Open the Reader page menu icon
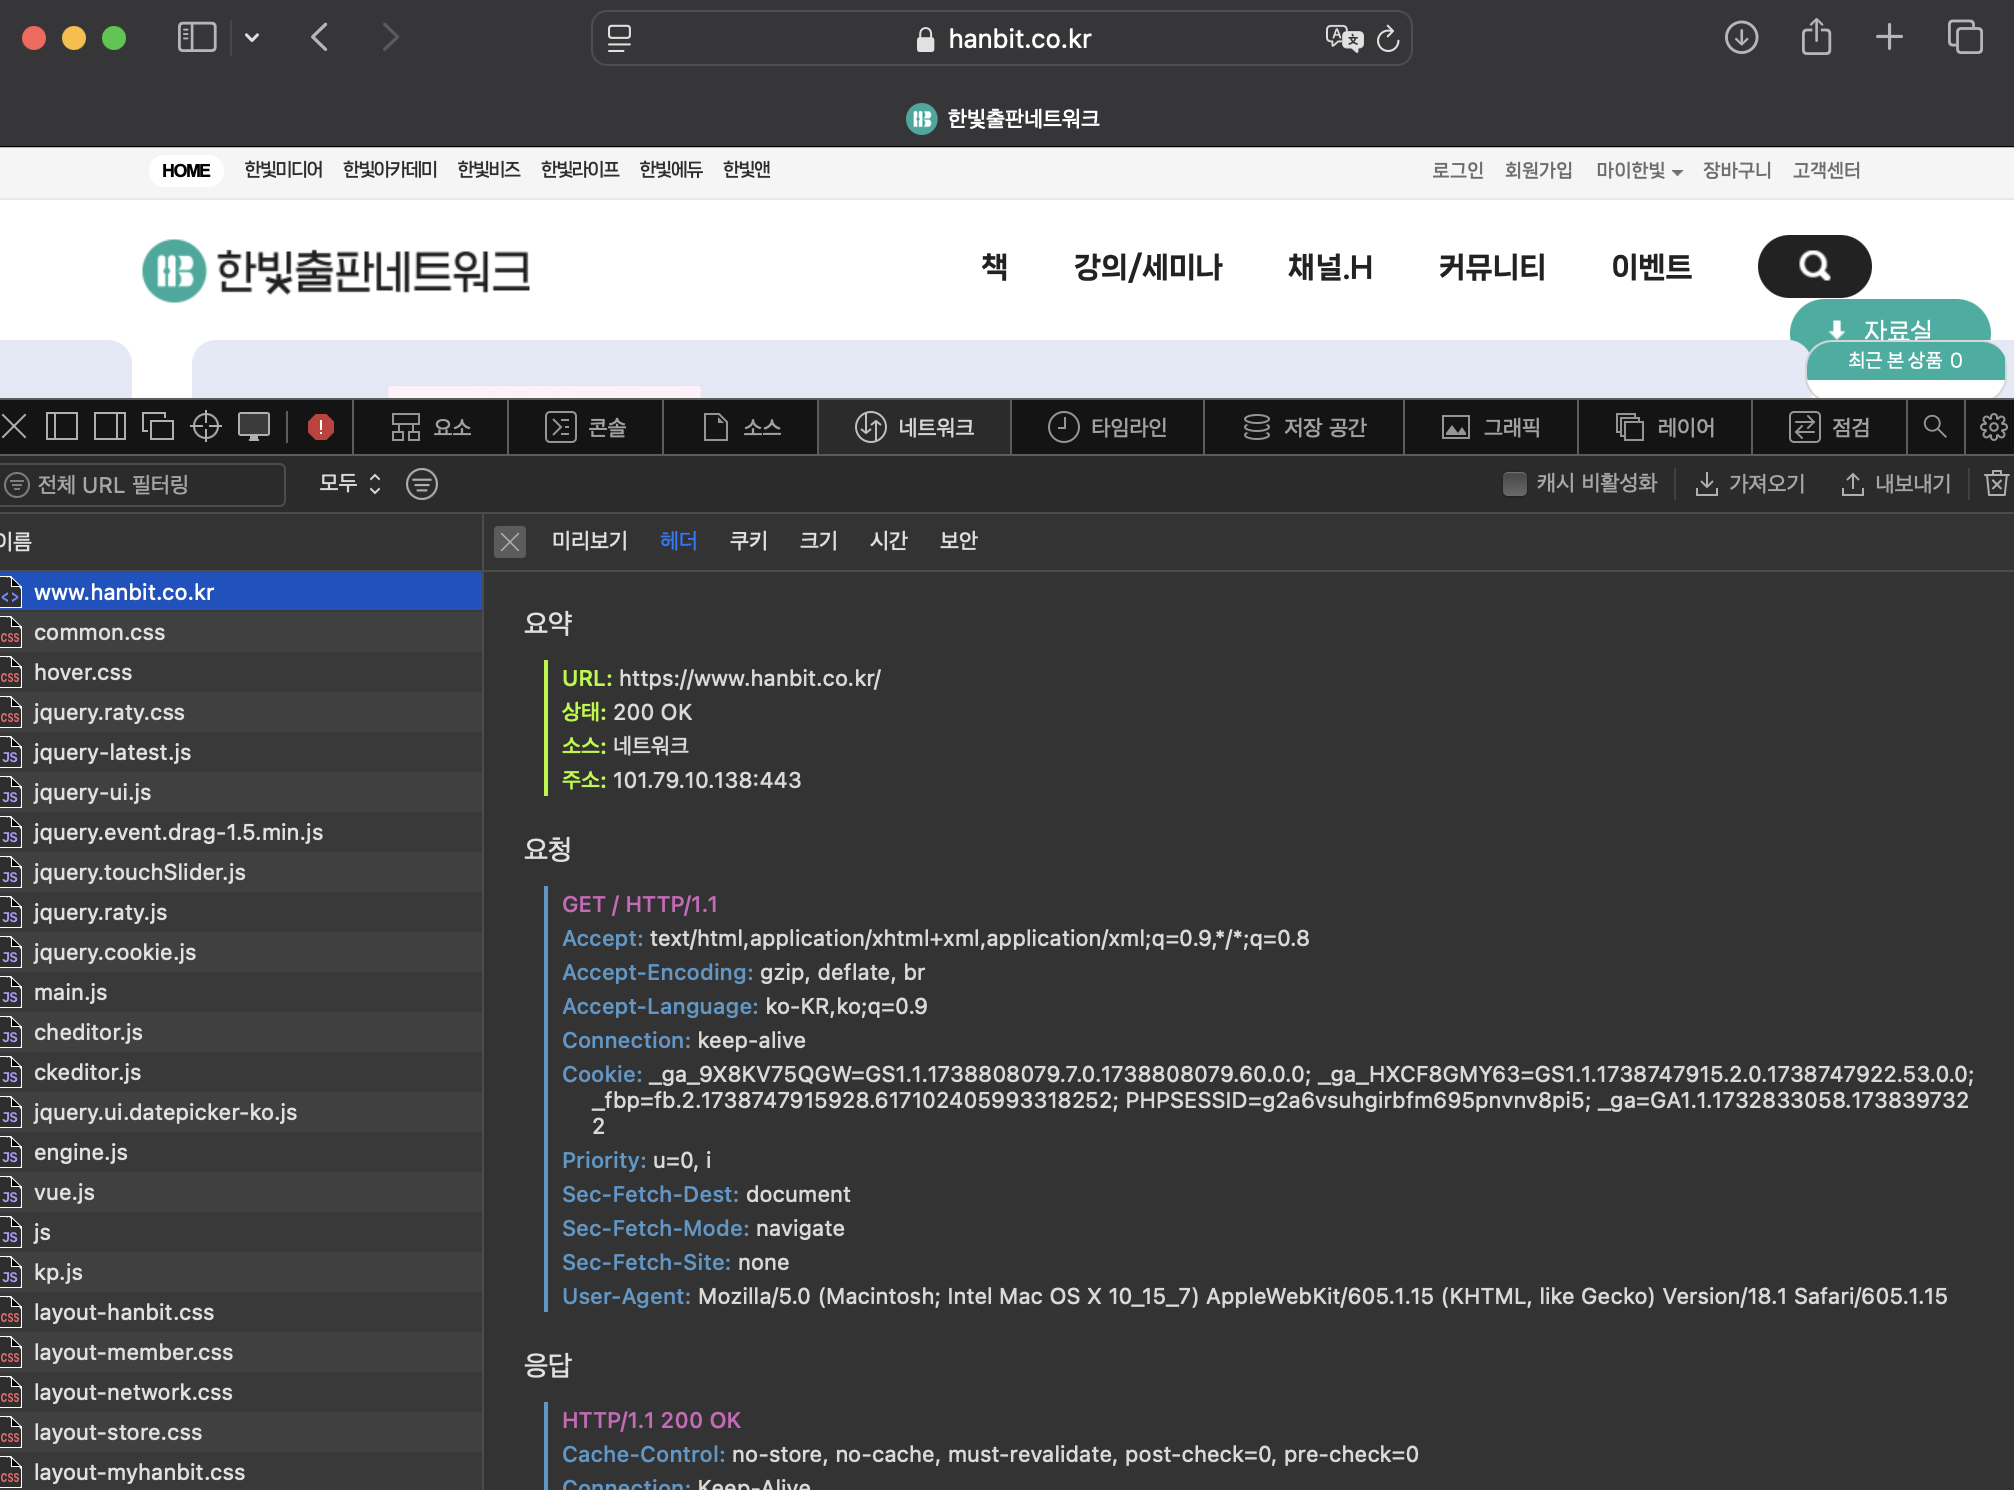The image size is (2014, 1490). (620, 39)
